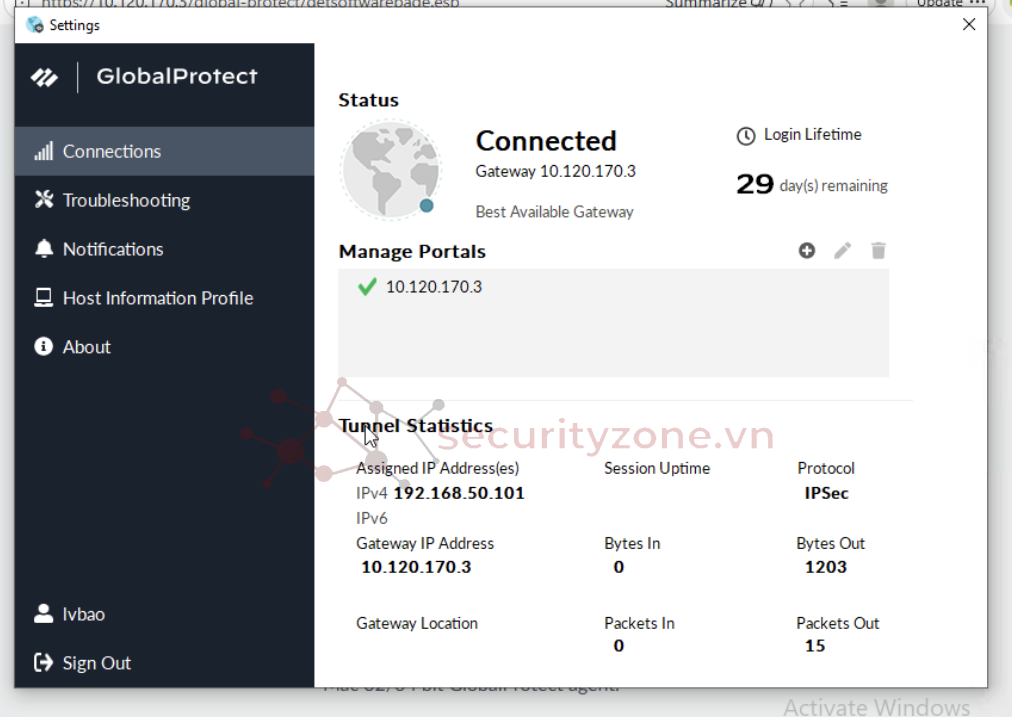
Task: Switch to Troubleshooting in the sidebar
Action: coord(126,201)
